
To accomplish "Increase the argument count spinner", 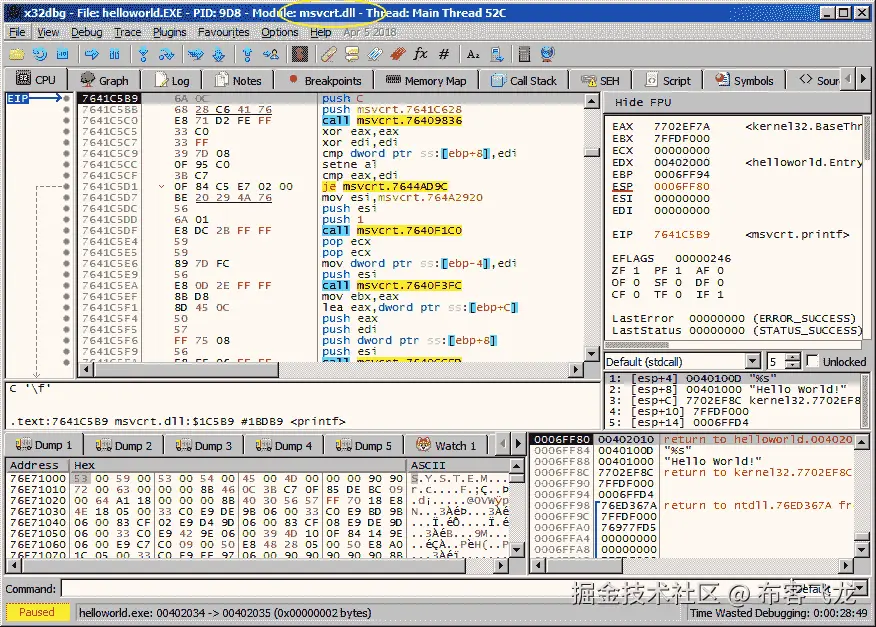I will point(793,357).
